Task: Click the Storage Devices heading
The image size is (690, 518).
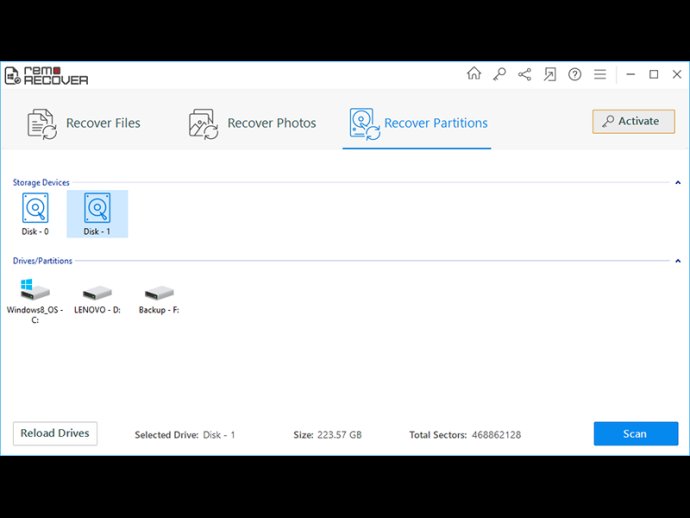Action: tap(41, 182)
